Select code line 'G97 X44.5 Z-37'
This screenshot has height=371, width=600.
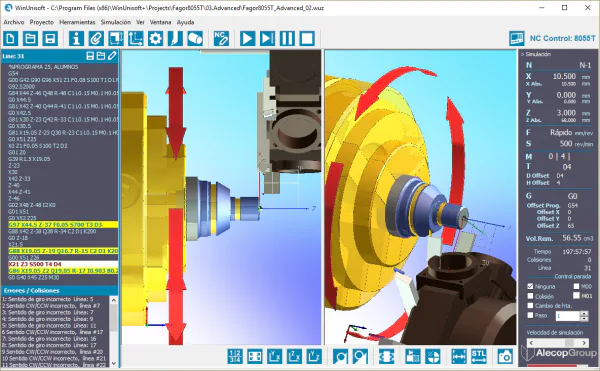(x=63, y=225)
